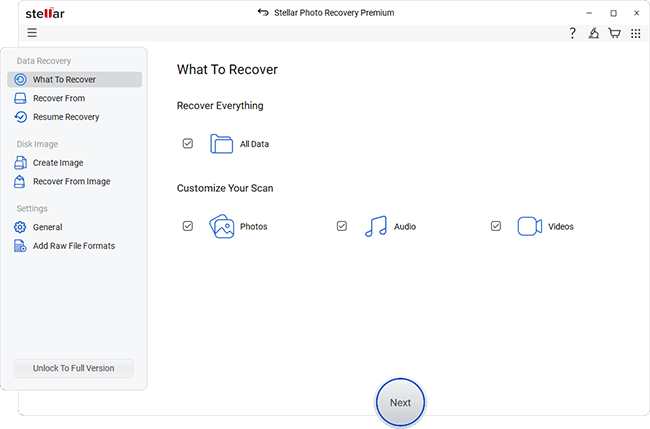Click the Audio music note icon
Image resolution: width=650 pixels, height=429 pixels.
(x=376, y=226)
